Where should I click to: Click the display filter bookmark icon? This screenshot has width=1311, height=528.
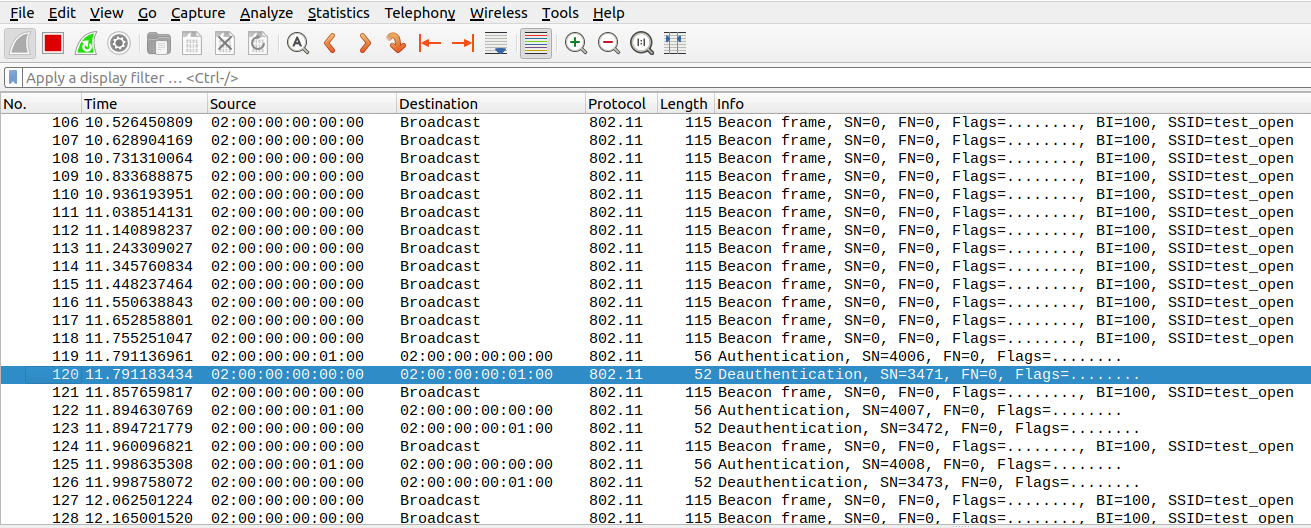(13, 77)
